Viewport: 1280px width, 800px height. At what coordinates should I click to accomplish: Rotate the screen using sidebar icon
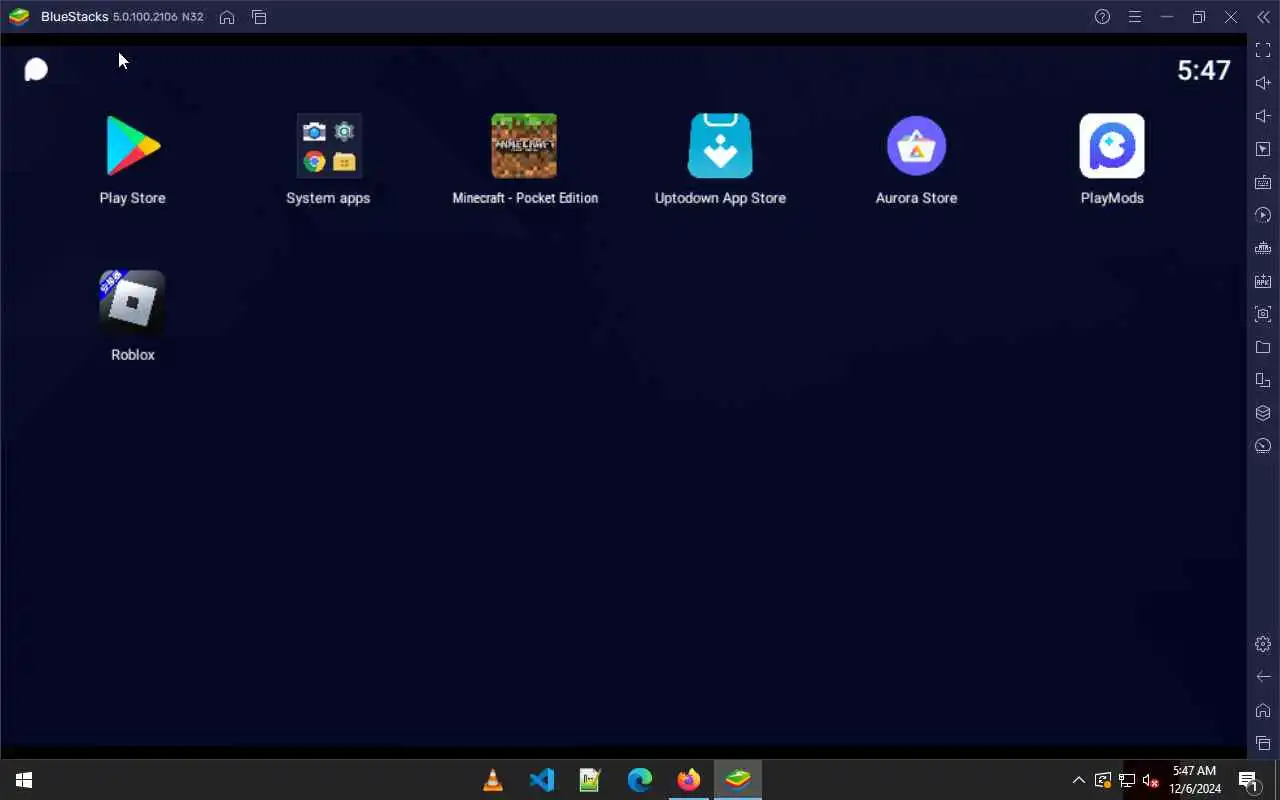pyautogui.click(x=1263, y=380)
